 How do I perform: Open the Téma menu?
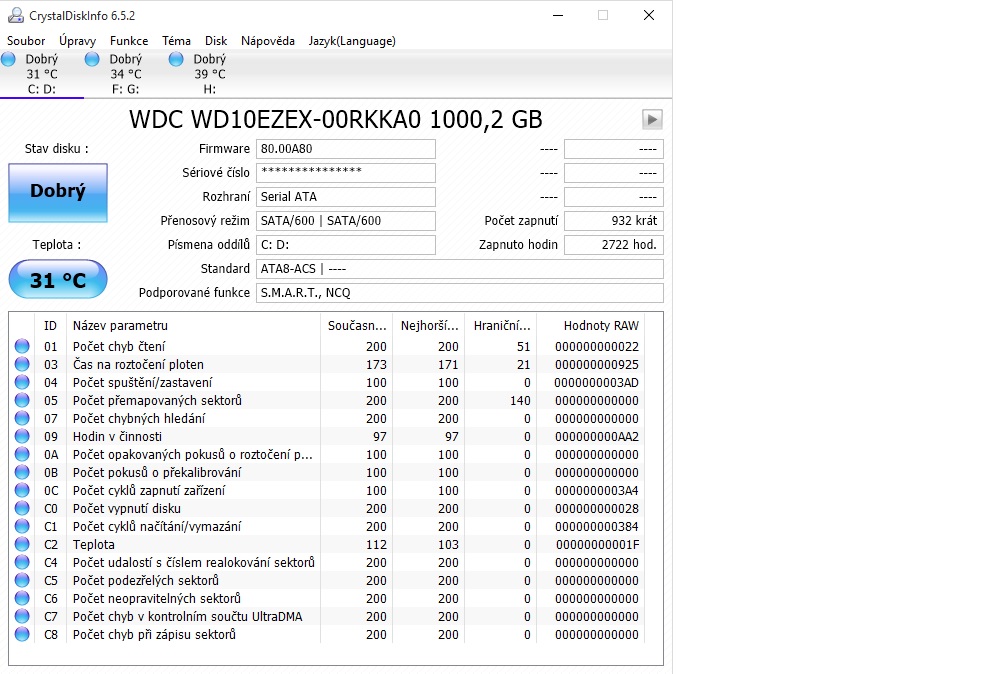coord(176,41)
